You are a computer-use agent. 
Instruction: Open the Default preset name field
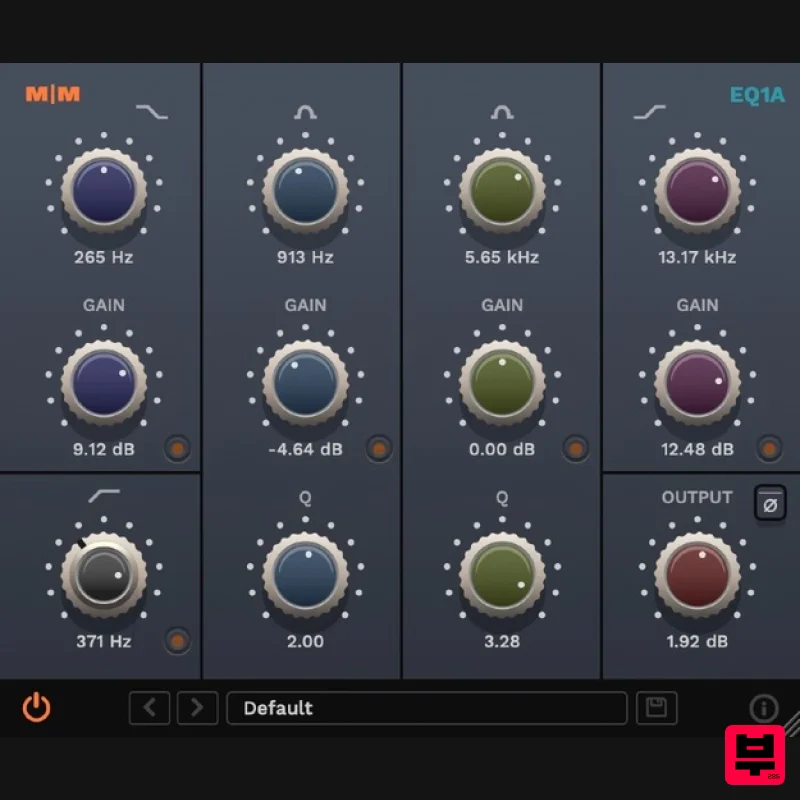coord(428,708)
